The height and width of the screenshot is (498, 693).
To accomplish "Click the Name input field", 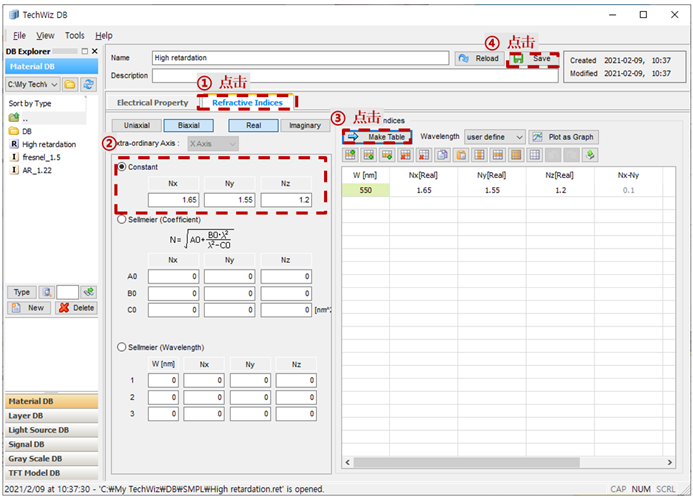I will point(301,58).
